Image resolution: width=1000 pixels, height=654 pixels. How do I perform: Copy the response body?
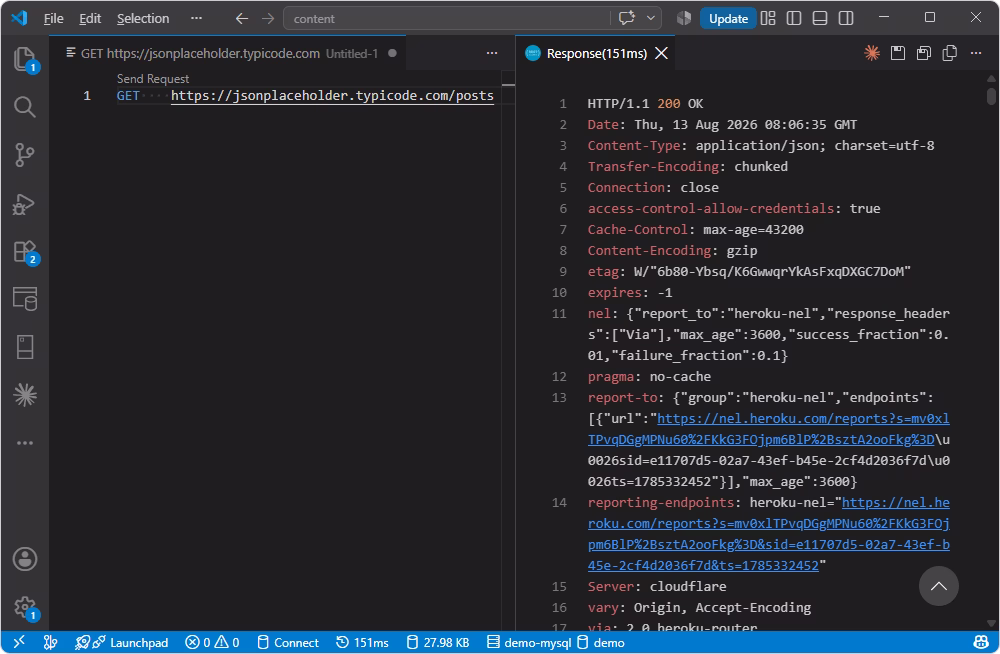point(950,53)
